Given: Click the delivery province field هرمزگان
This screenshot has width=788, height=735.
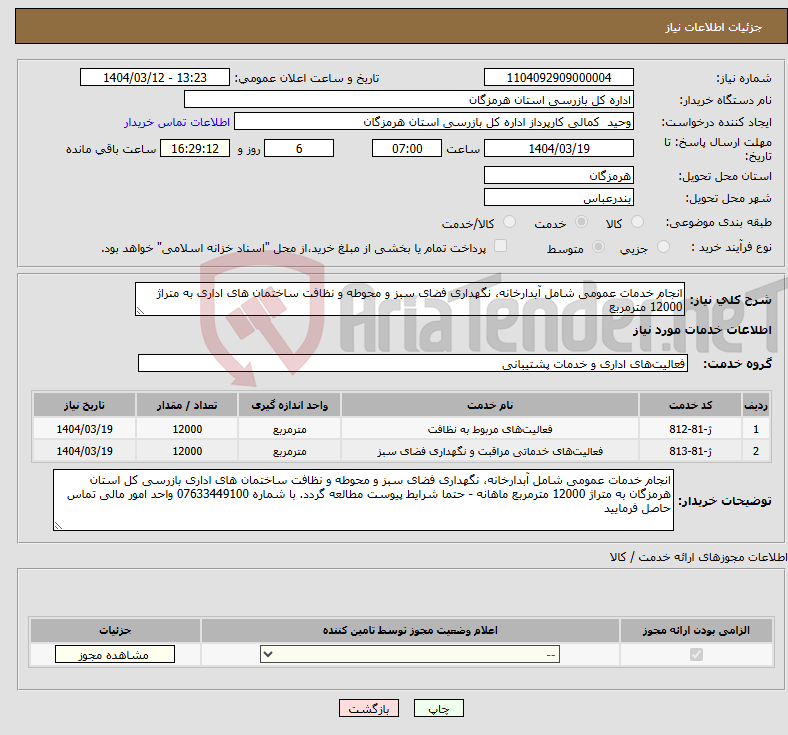Looking at the screenshot, I should (558, 175).
